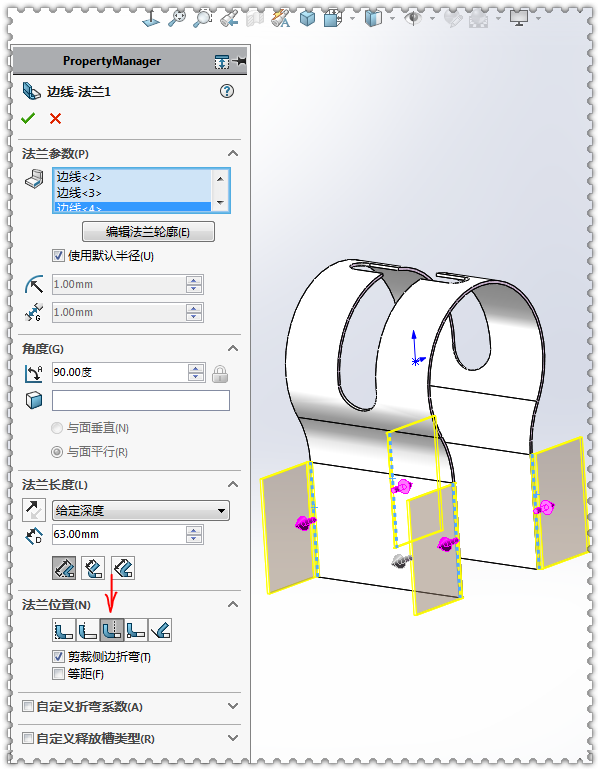Image resolution: width=600 pixels, height=771 pixels.
Task: Click Edit Appearance icon
Action: point(453,19)
